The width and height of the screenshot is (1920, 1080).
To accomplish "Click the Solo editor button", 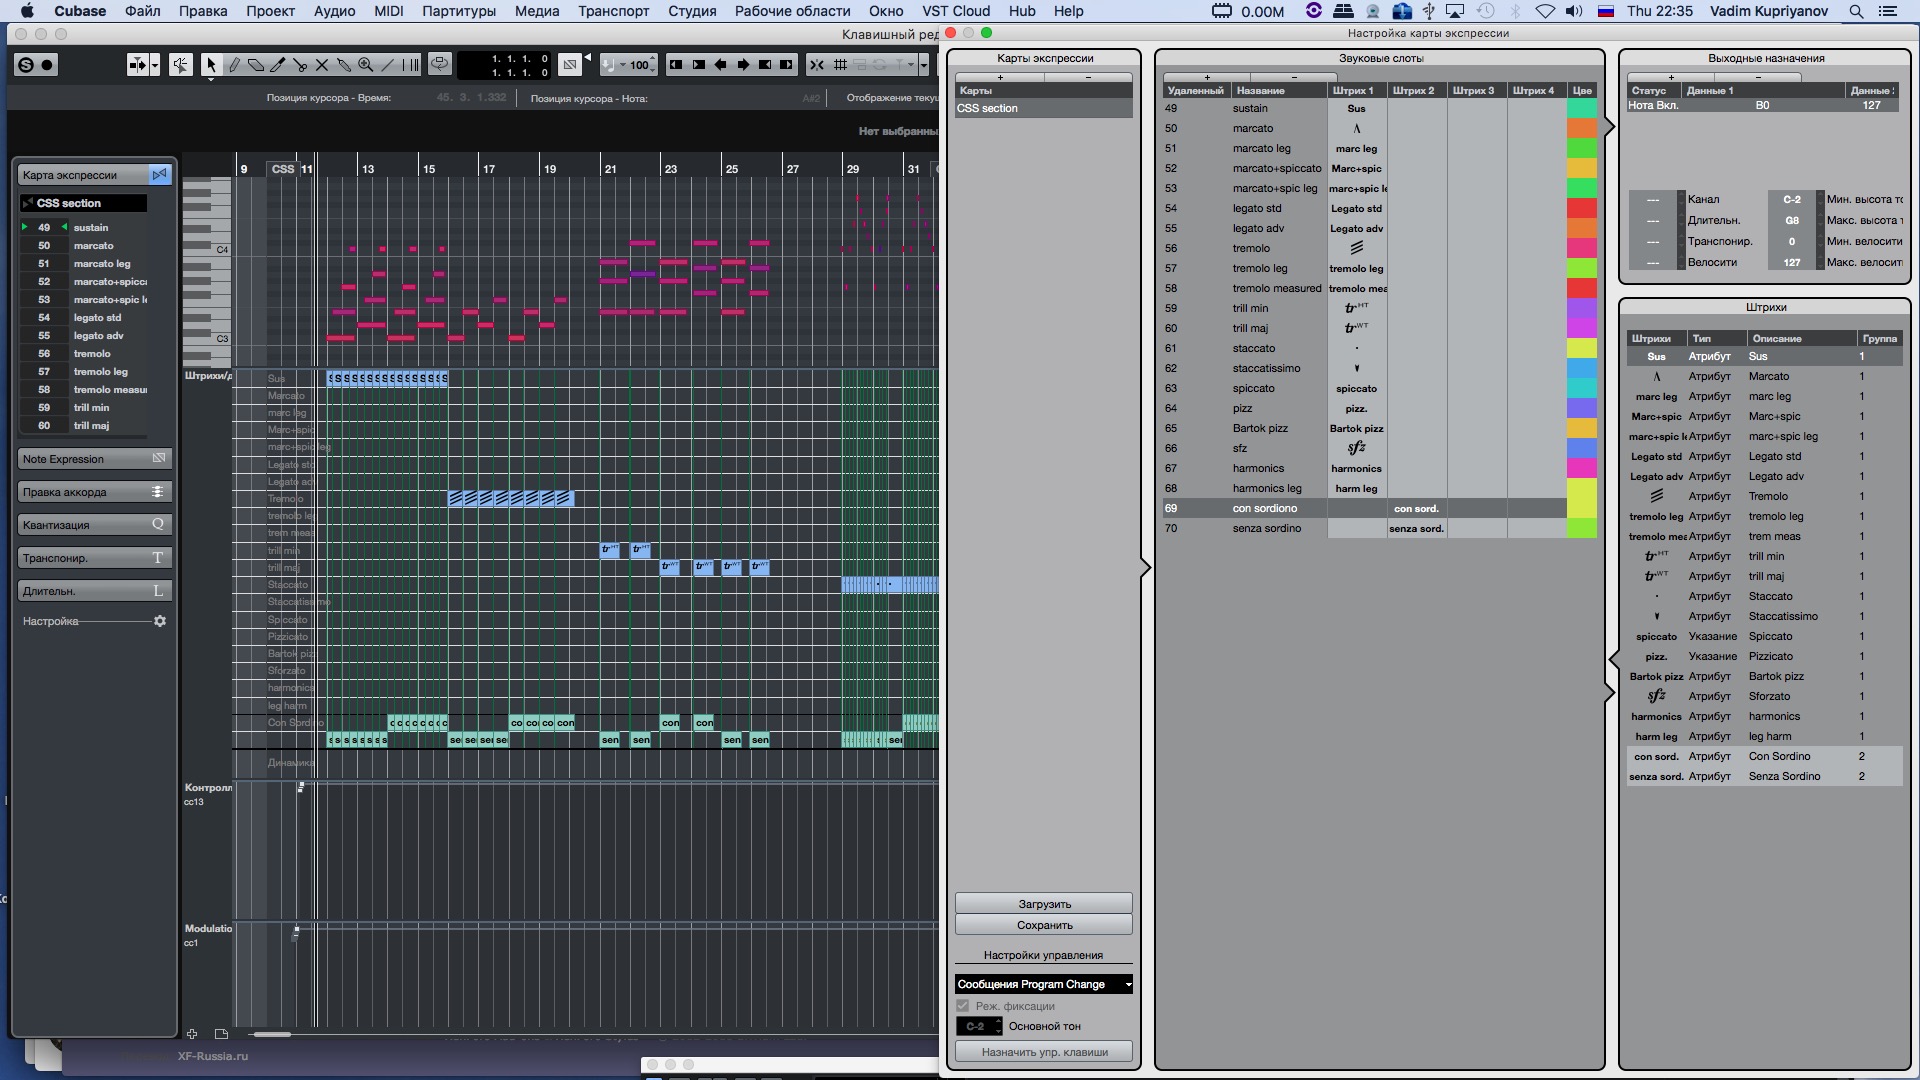I will pyautogui.click(x=26, y=65).
